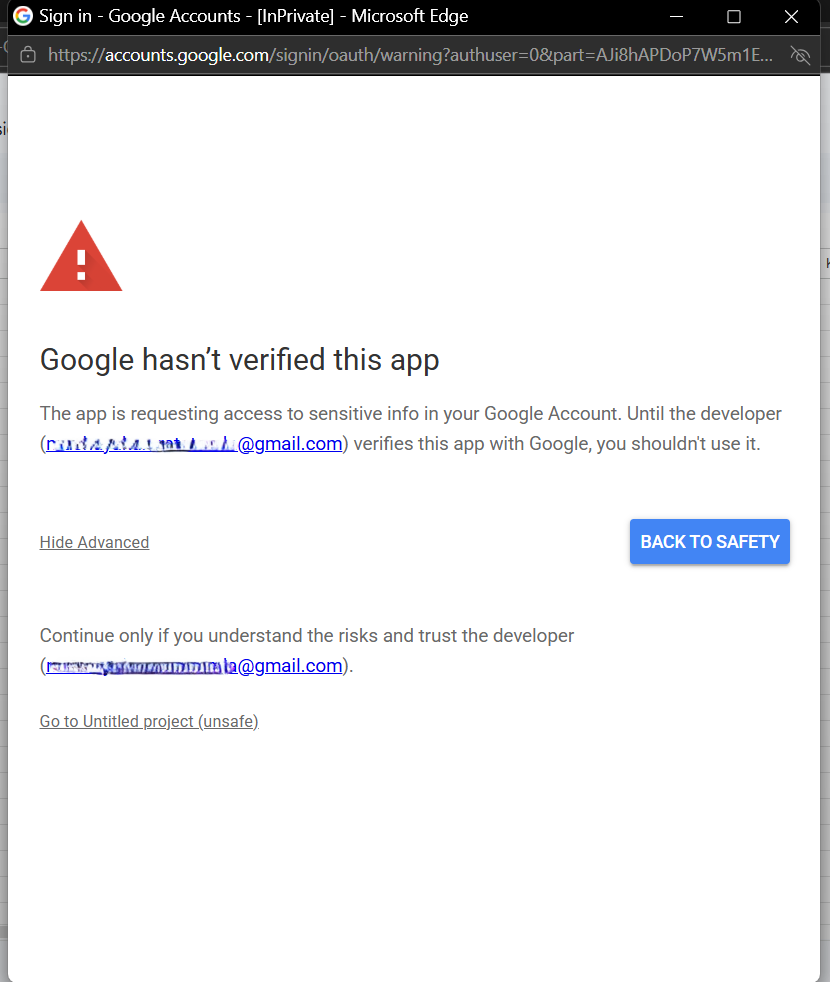Screen dimensions: 830x982
Task: Close the Google sign-in popup window
Action: [791, 17]
